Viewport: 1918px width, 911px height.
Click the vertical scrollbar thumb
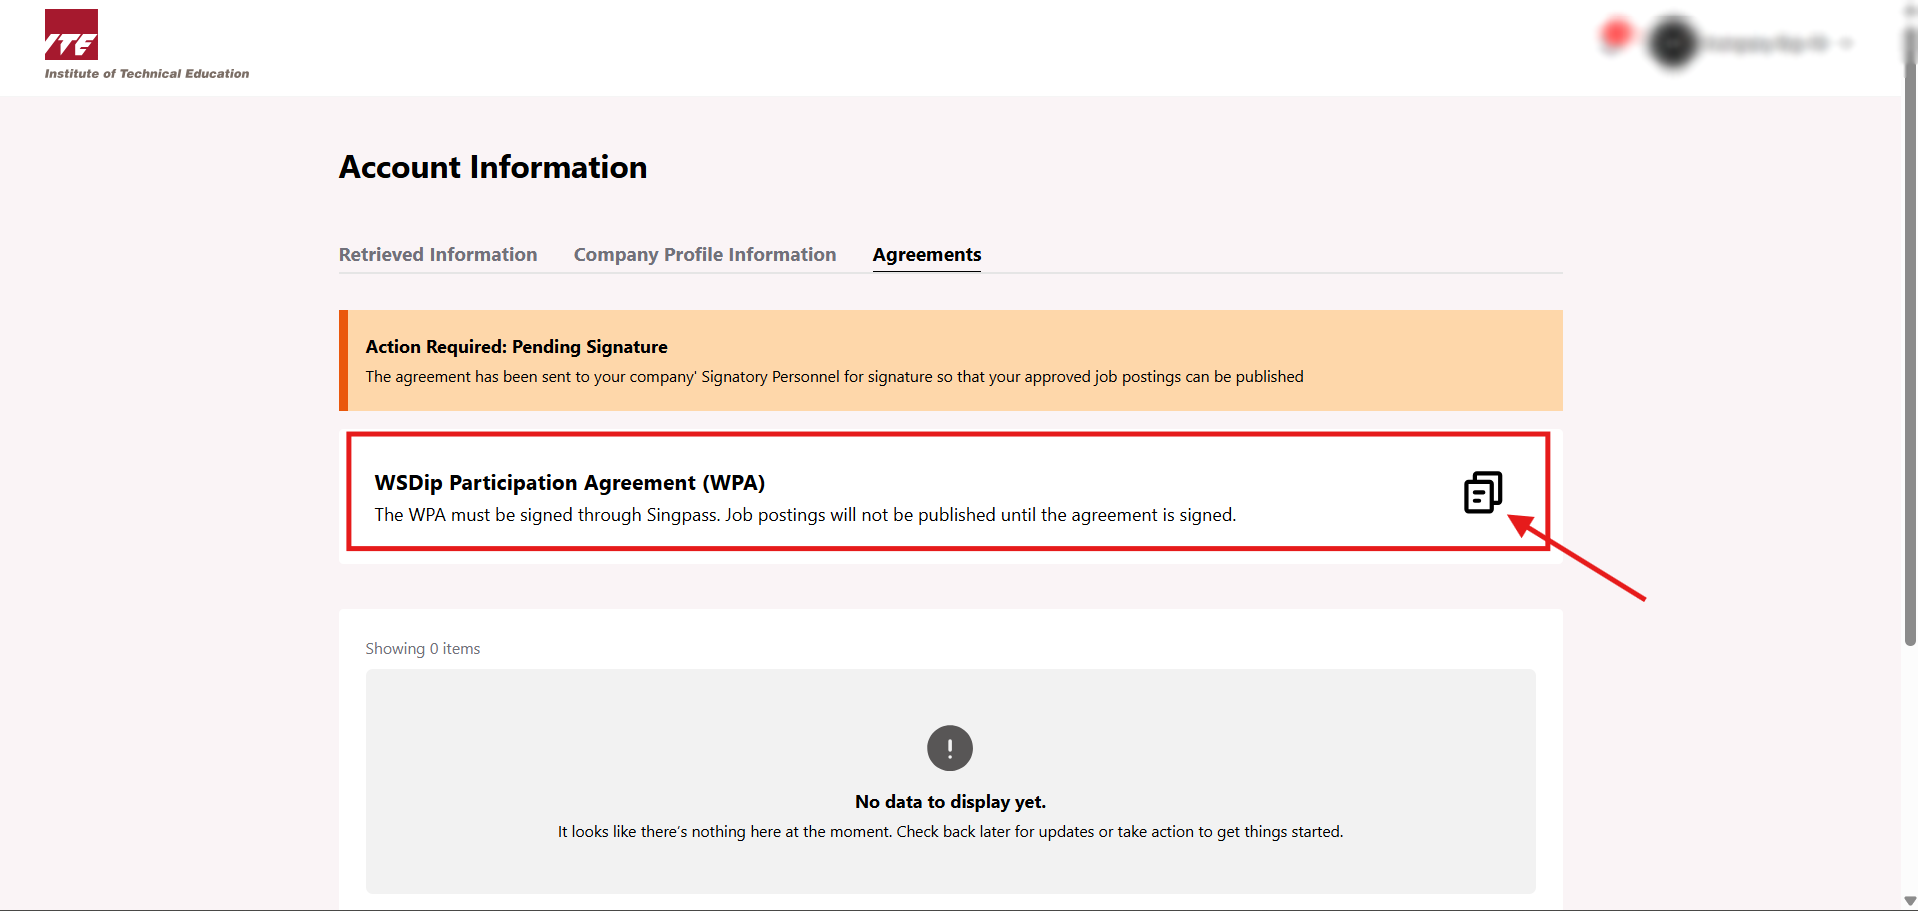tap(1909, 350)
